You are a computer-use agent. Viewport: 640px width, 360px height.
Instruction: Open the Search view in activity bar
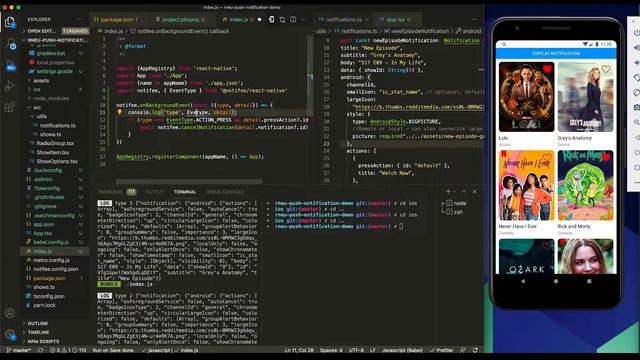10,44
